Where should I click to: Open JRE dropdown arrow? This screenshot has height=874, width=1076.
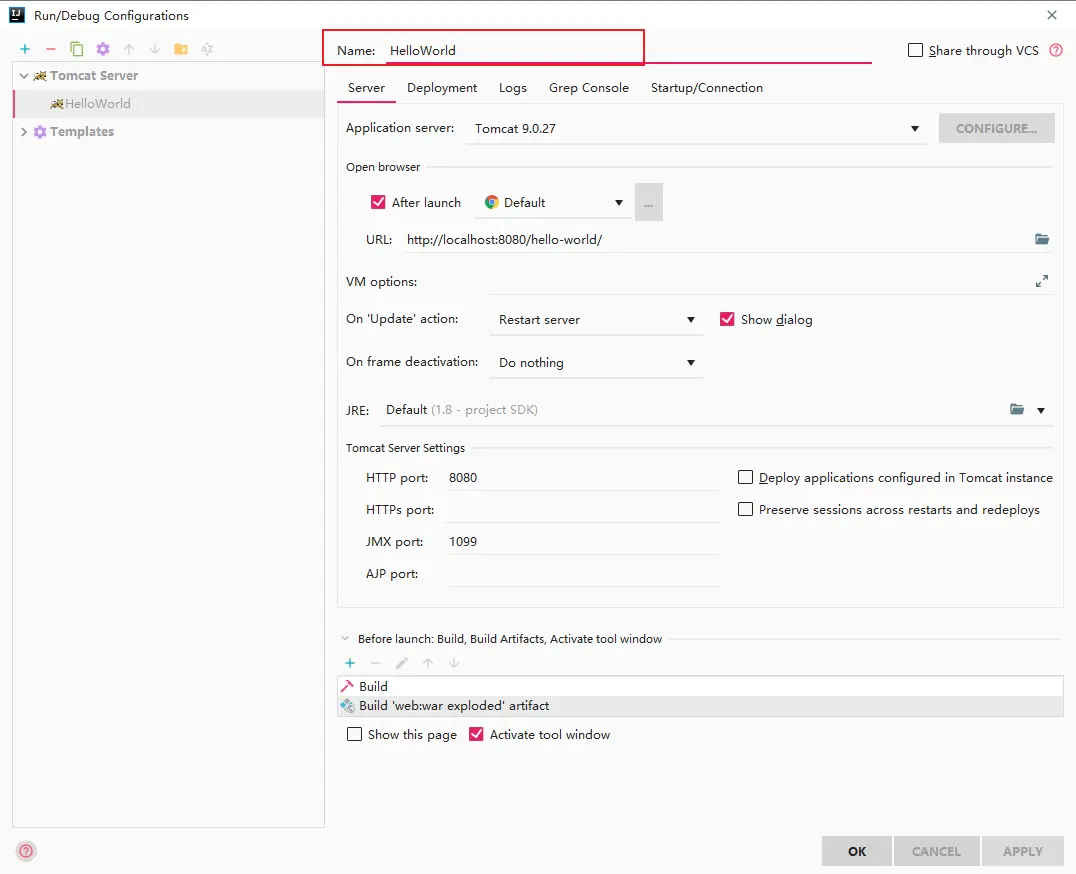click(x=1041, y=410)
